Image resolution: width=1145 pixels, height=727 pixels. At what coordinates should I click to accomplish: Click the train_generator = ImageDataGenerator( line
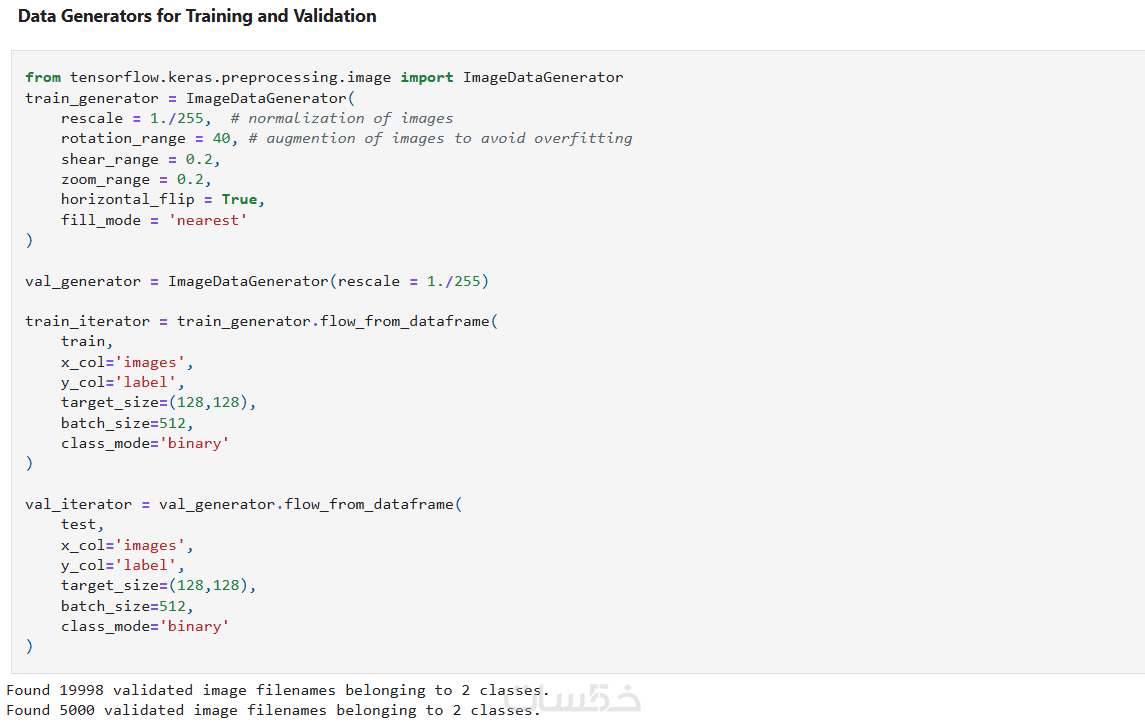[190, 98]
